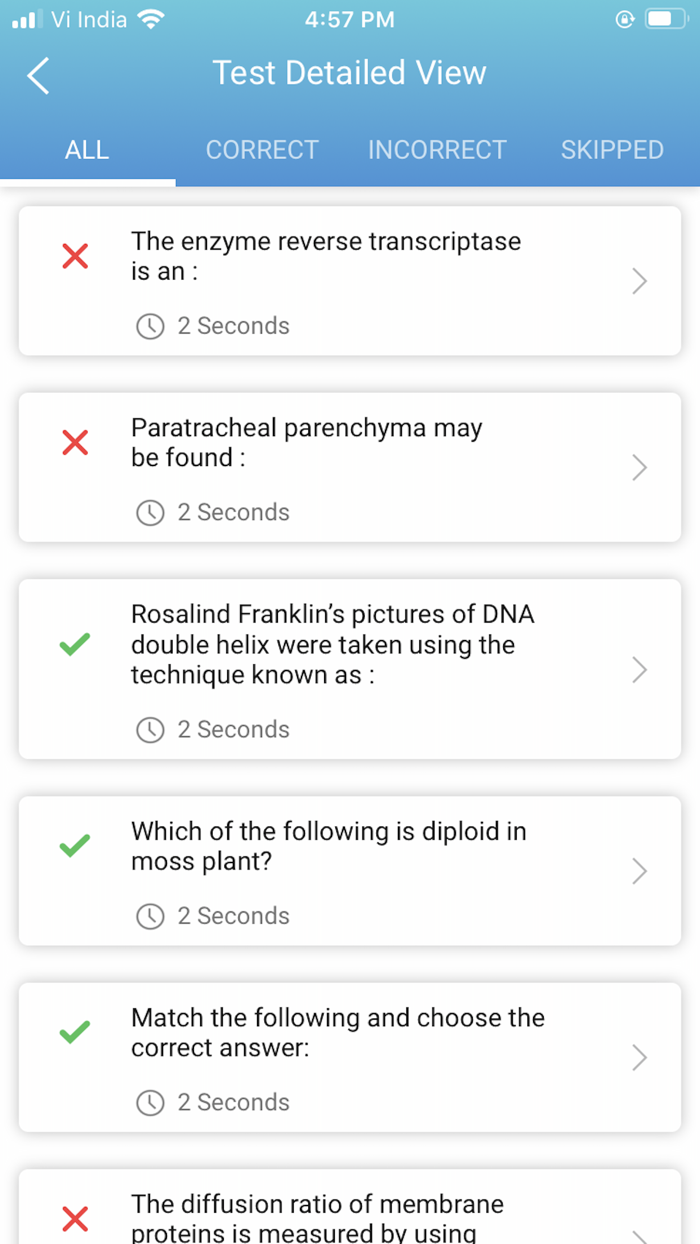Open details of the Rosalind Franklin question chevron
This screenshot has height=1244, width=700.
pyautogui.click(x=638, y=670)
